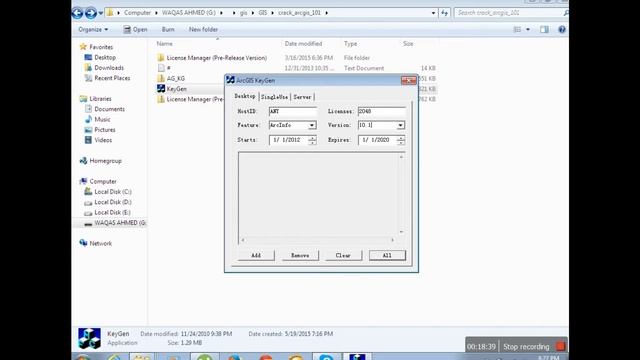Open the Videos library

point(103,140)
